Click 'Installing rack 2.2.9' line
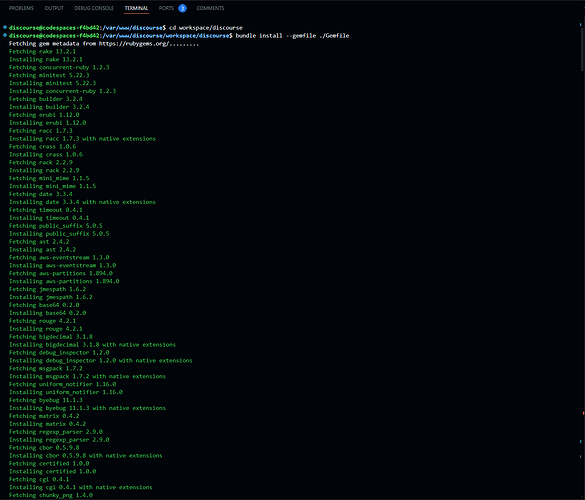 44,171
